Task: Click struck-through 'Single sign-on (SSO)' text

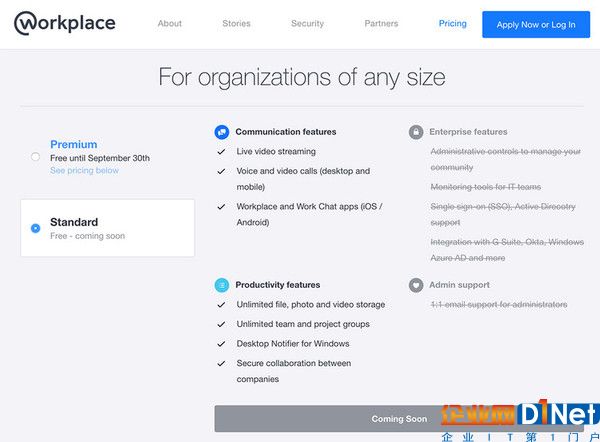Action: click(503, 214)
